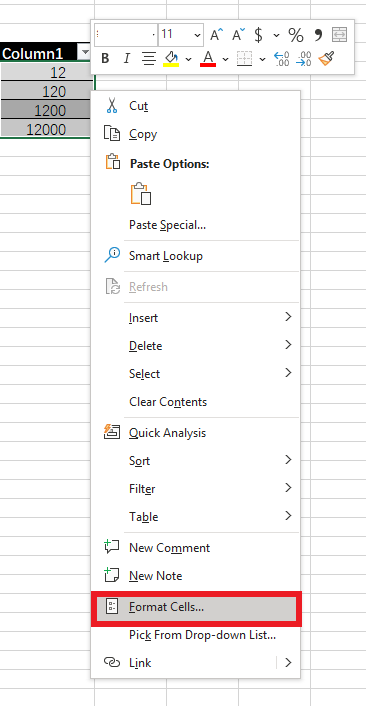The image size is (366, 706).
Task: Open Paste Special option
Action: click(167, 225)
